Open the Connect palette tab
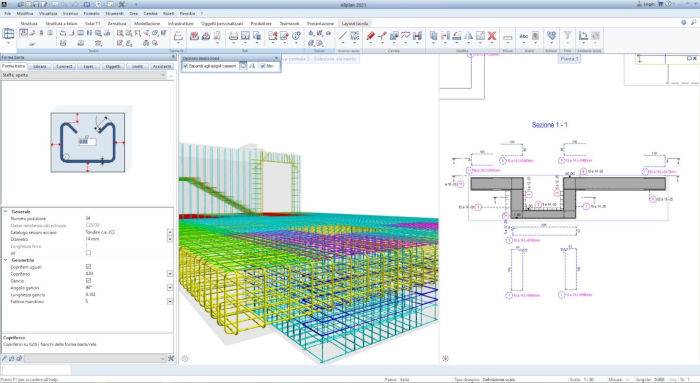 (x=64, y=66)
